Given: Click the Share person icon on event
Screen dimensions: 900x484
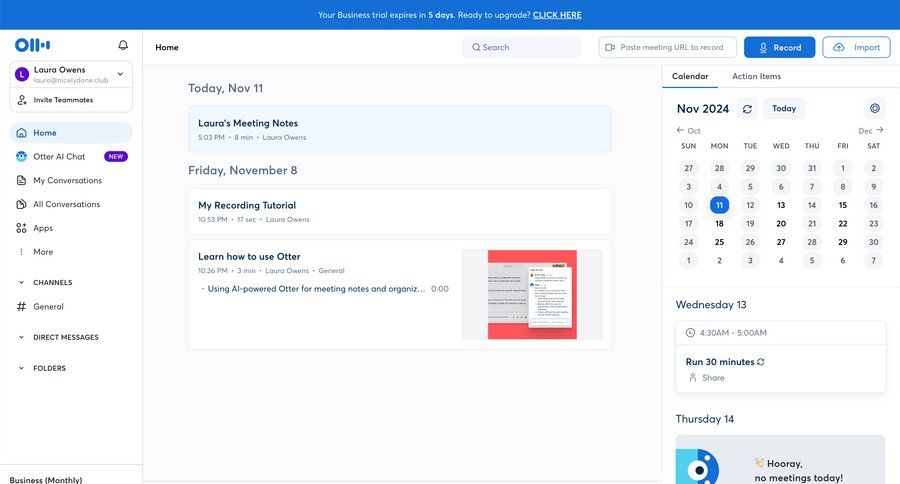Looking at the screenshot, I should (693, 378).
